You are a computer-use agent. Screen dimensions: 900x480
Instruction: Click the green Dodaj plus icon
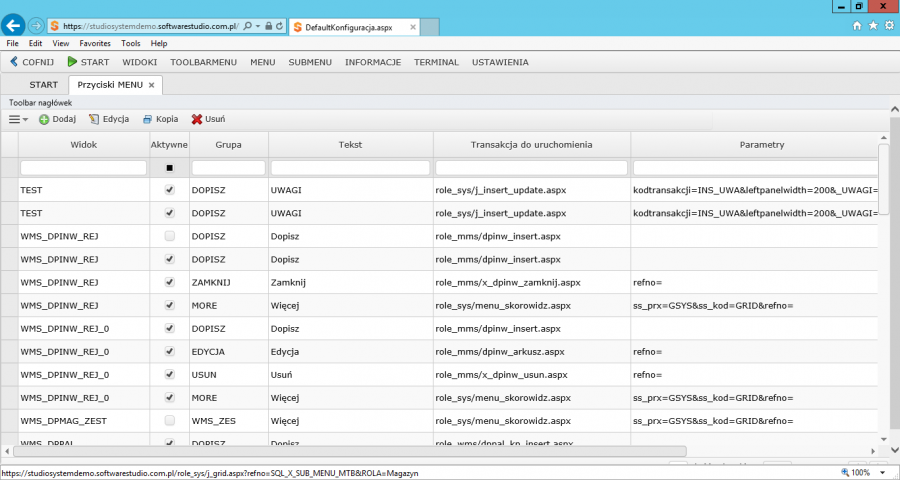[x=44, y=119]
